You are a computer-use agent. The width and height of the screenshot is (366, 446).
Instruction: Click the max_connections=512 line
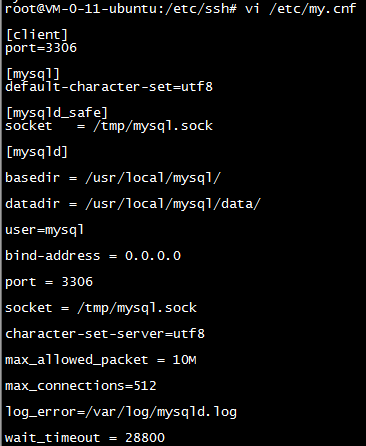pos(81,386)
